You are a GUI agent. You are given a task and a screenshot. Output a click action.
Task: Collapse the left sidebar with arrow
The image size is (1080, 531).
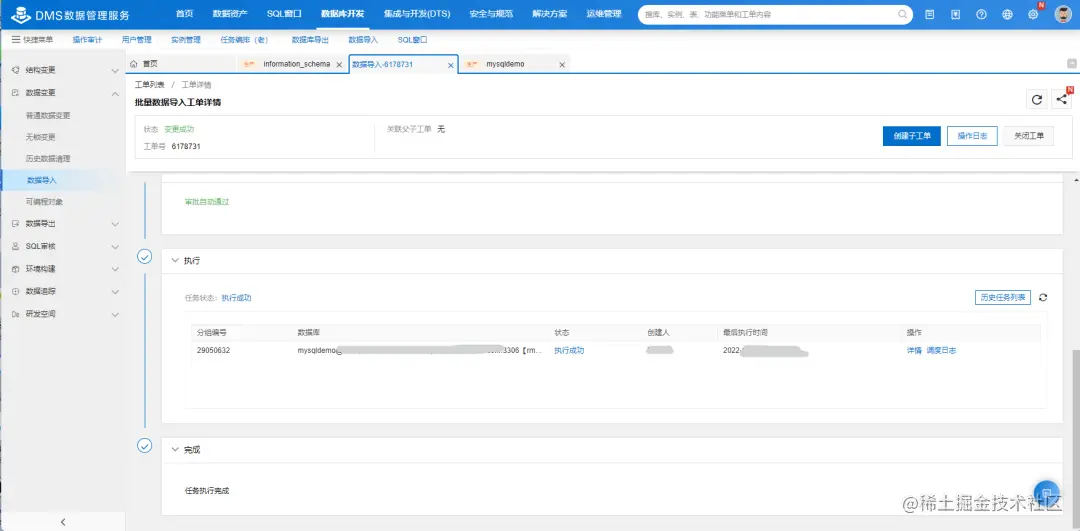[x=63, y=522]
